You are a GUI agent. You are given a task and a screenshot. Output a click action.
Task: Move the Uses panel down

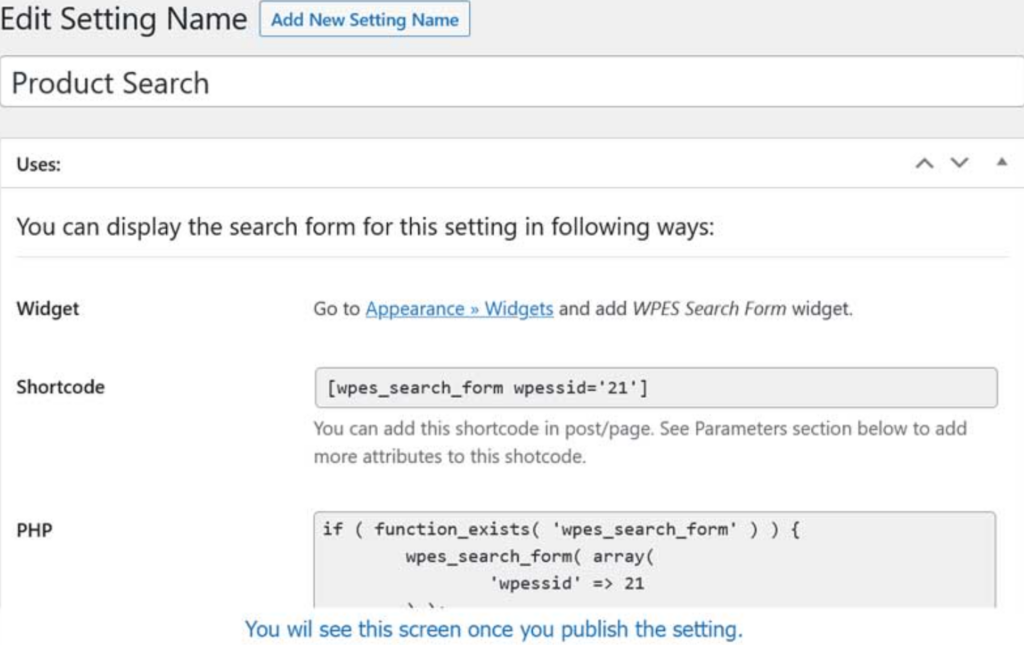click(960, 163)
